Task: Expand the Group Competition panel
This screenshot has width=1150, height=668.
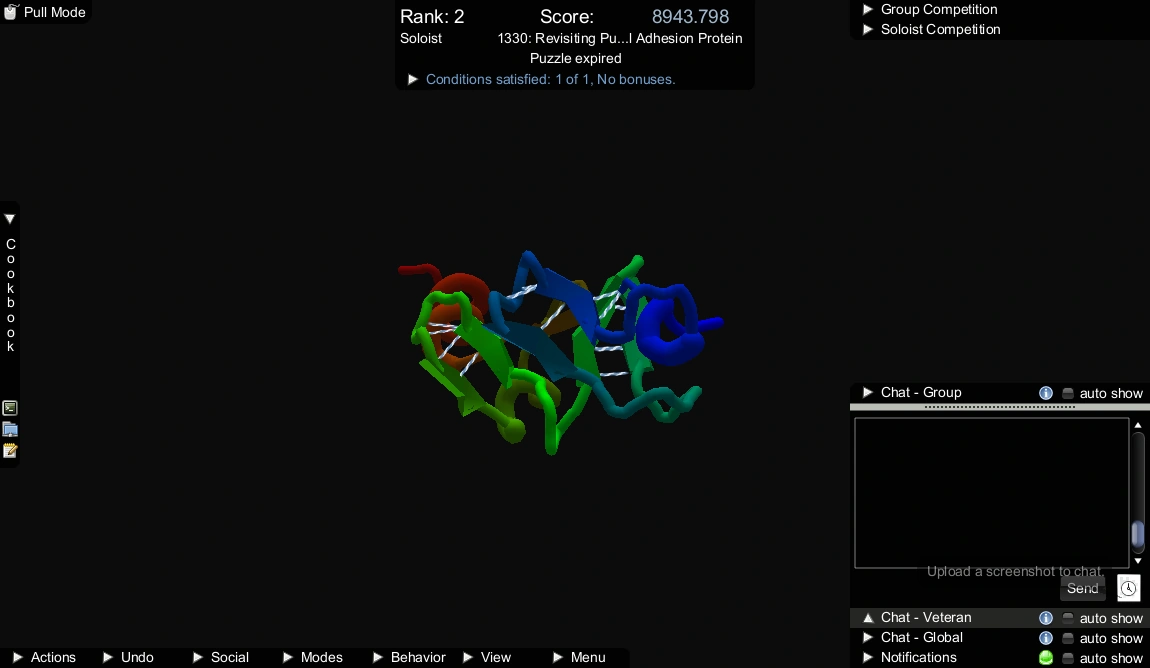Action: (x=868, y=9)
